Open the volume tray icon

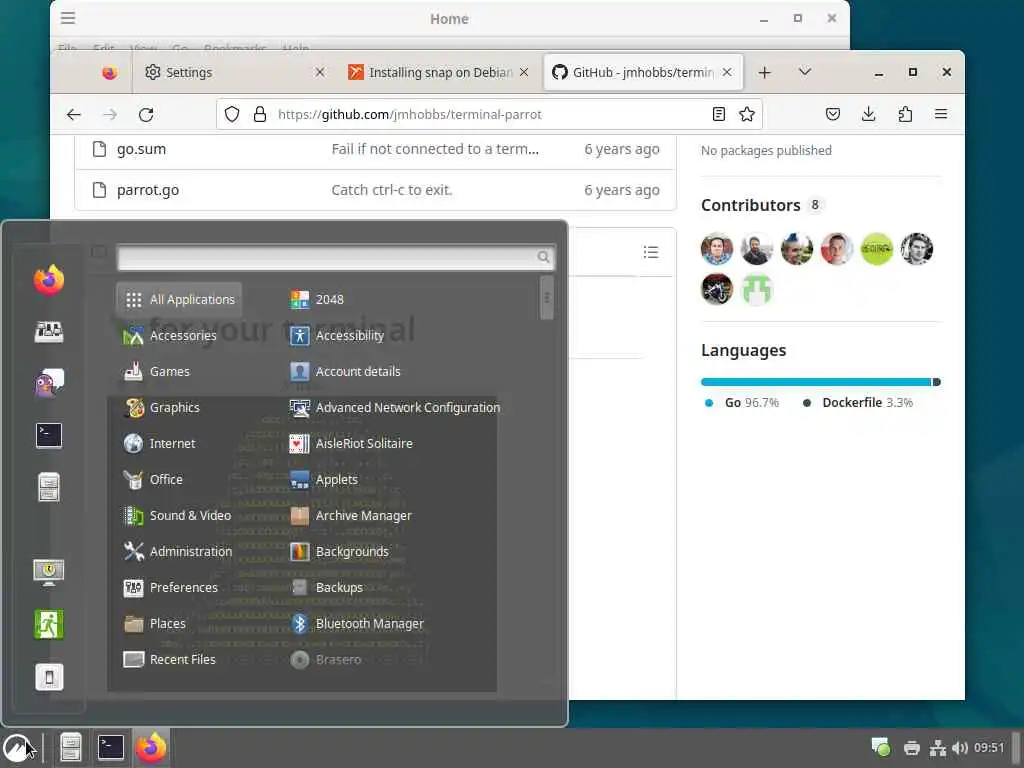pos(959,748)
